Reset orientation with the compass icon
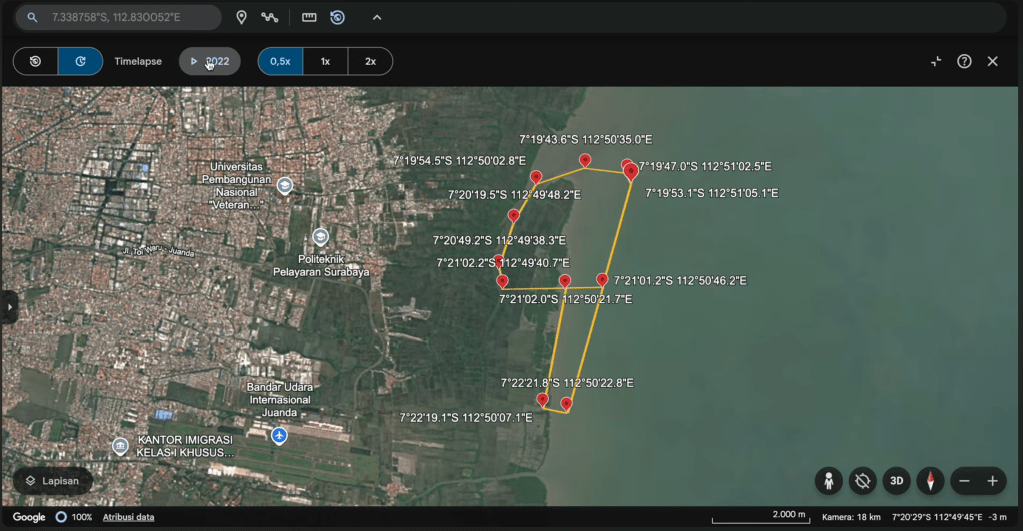1023x531 pixels. (x=930, y=481)
